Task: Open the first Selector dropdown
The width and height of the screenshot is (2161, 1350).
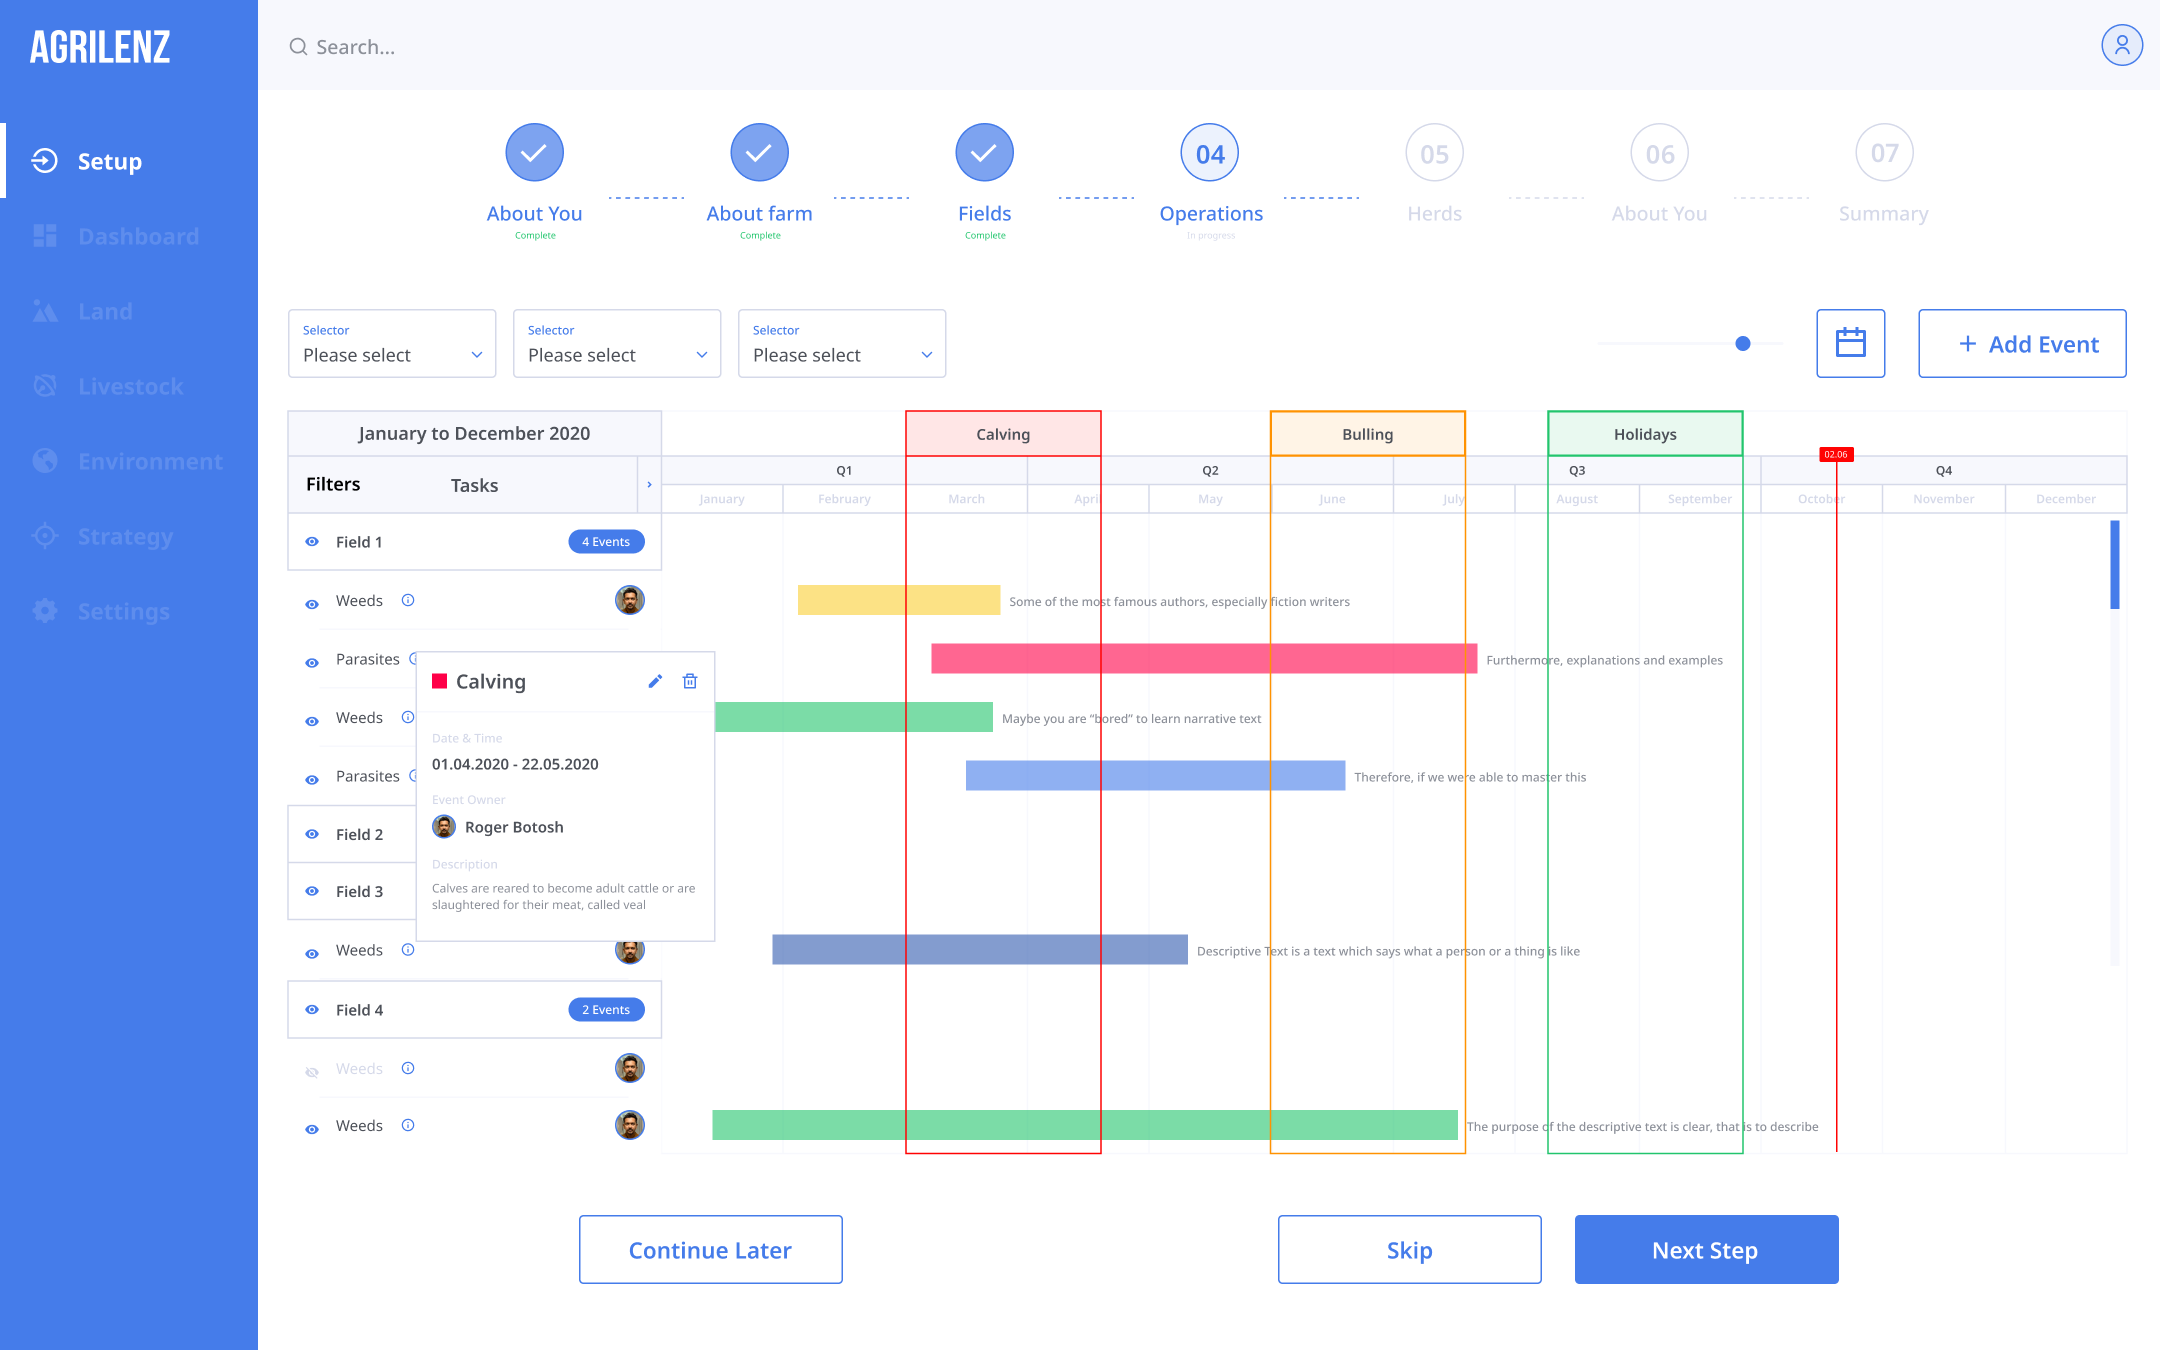Action: (392, 343)
